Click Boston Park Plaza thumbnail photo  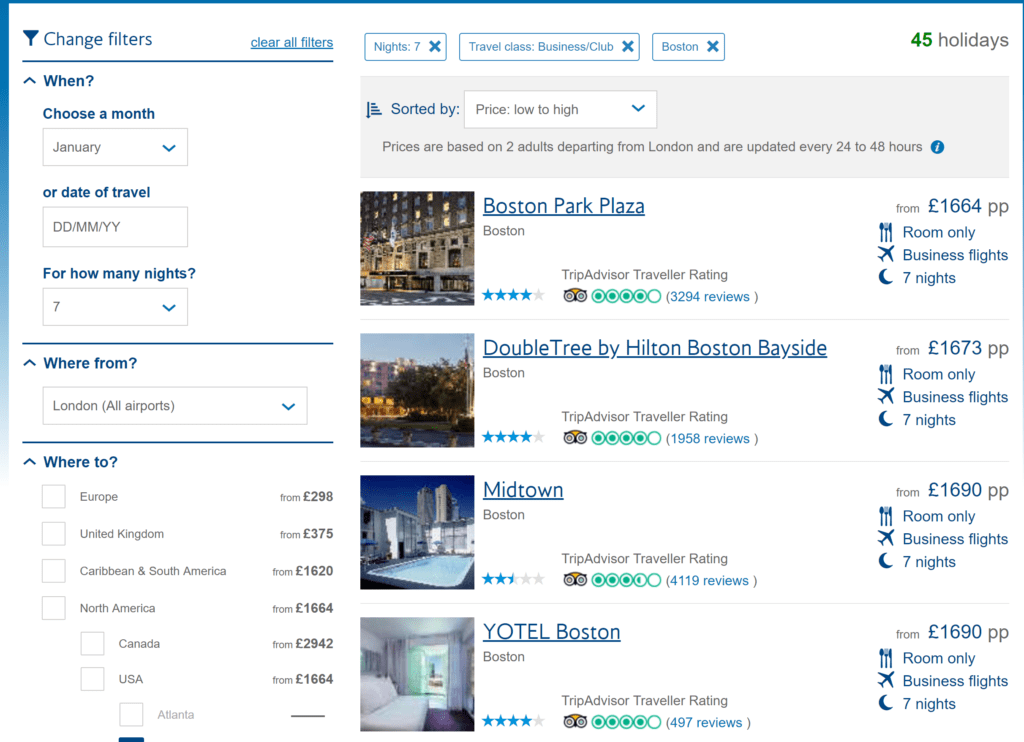(417, 248)
